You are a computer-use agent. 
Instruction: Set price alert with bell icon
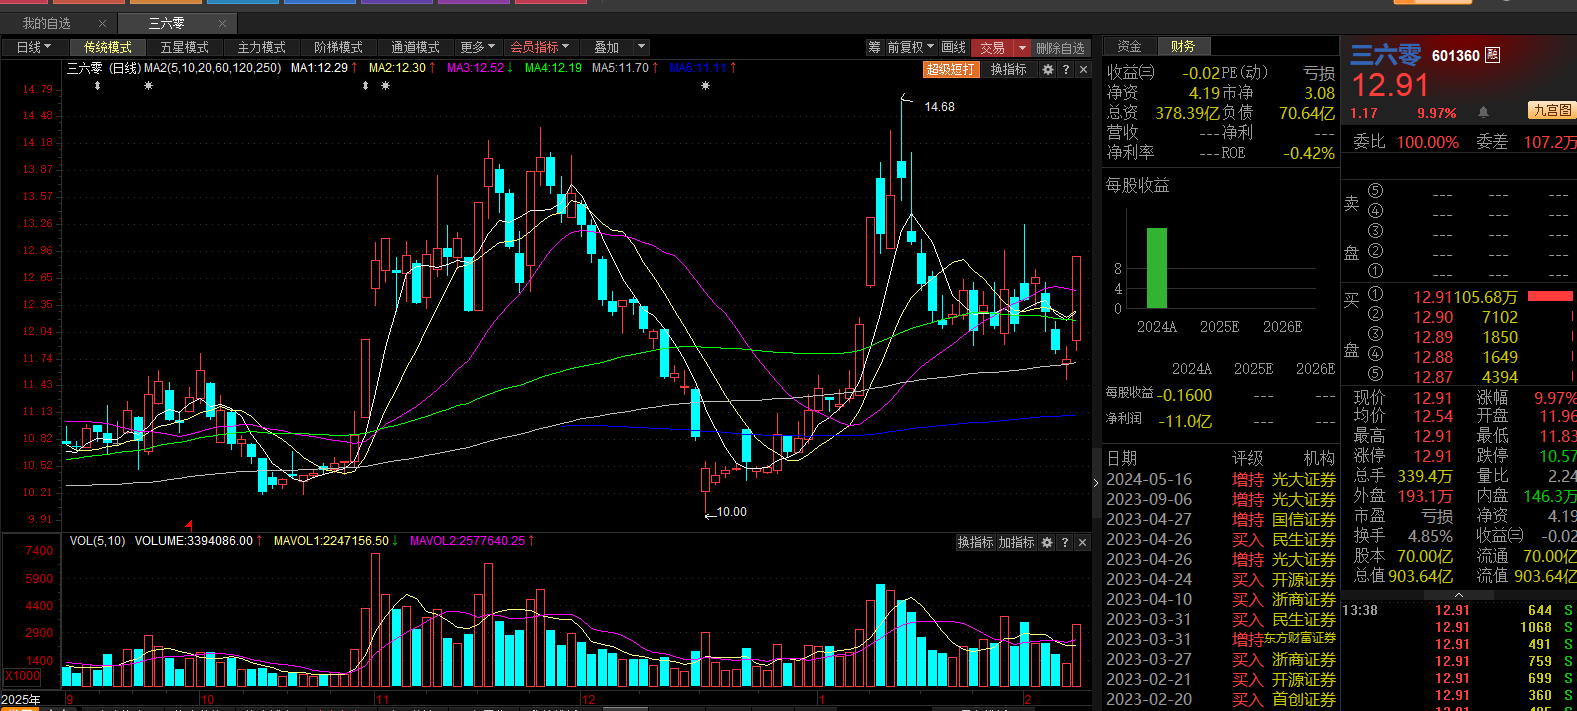click(x=1483, y=112)
